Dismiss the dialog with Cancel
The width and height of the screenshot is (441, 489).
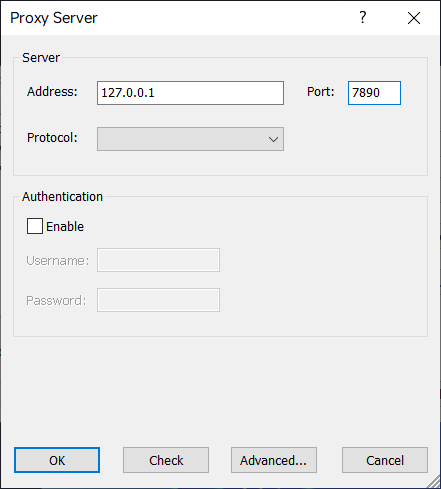(385, 460)
